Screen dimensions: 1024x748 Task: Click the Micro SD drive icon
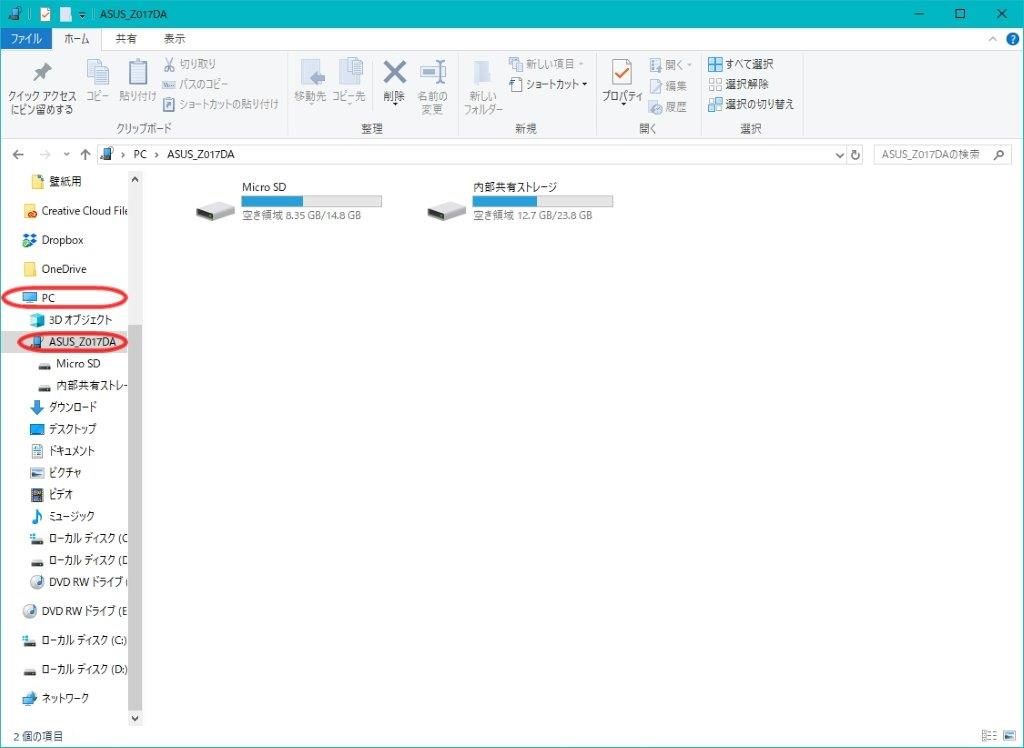pos(215,210)
